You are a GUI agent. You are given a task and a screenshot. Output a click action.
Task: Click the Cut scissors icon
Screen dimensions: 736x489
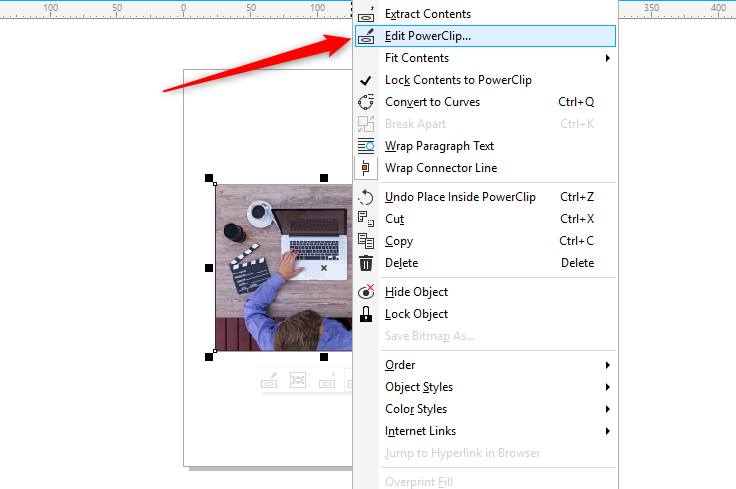pos(366,219)
